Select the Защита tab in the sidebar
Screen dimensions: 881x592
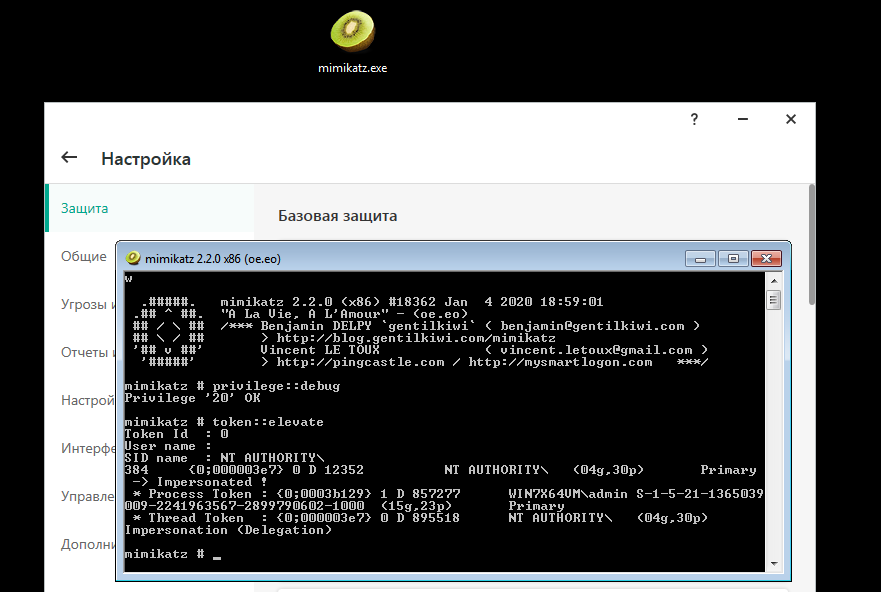[149, 208]
